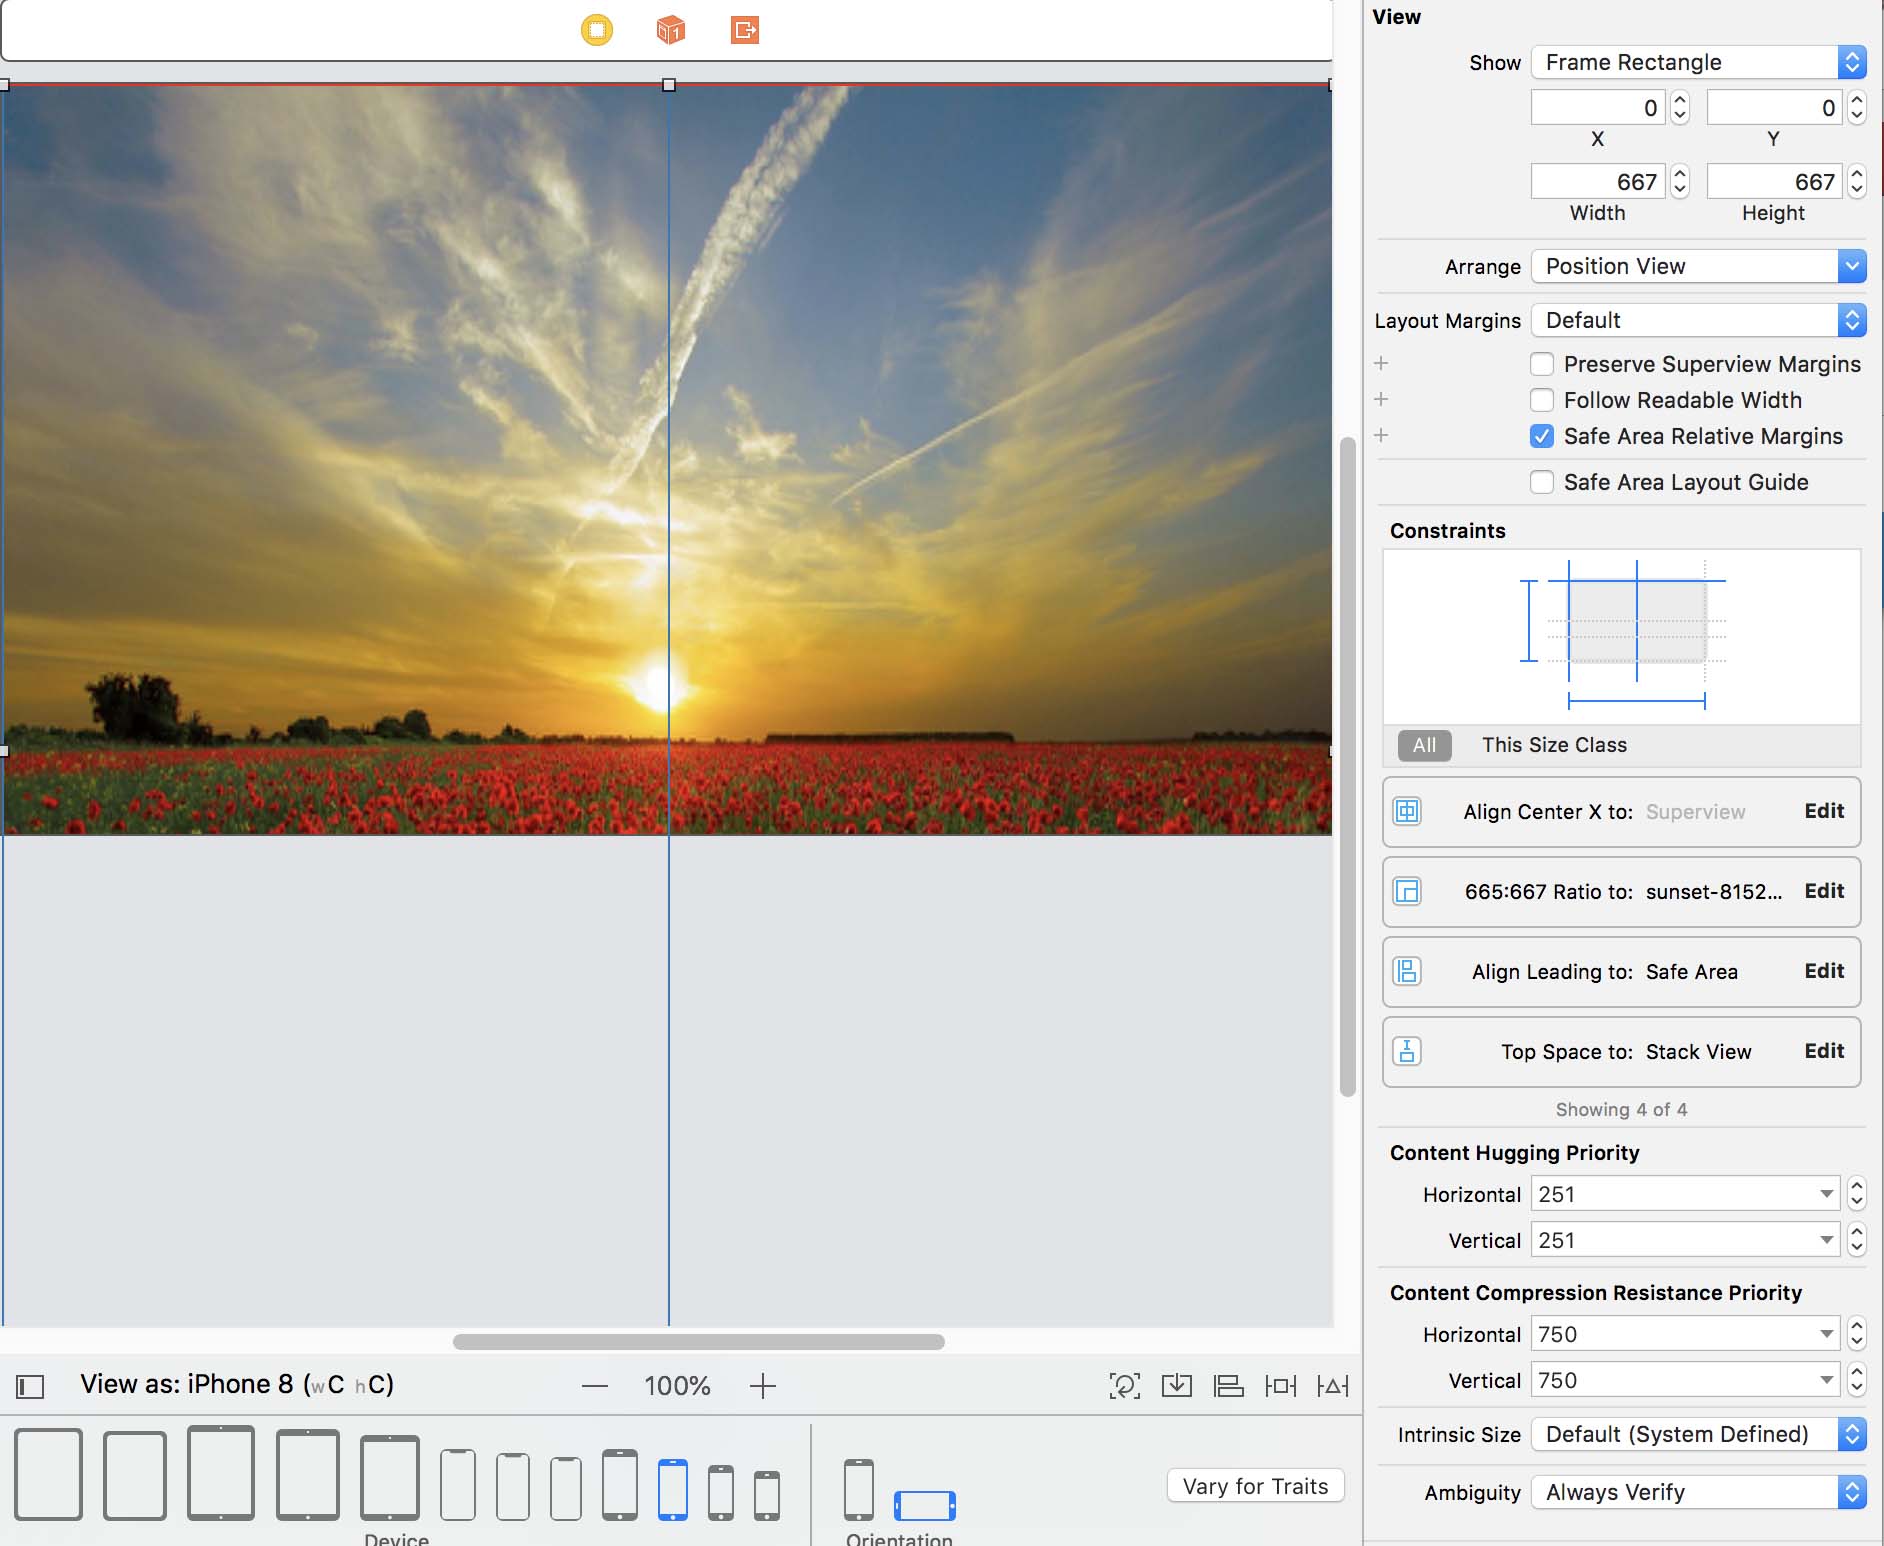This screenshot has width=1884, height=1546.
Task: Click the yellow View Controller icon
Action: (597, 30)
